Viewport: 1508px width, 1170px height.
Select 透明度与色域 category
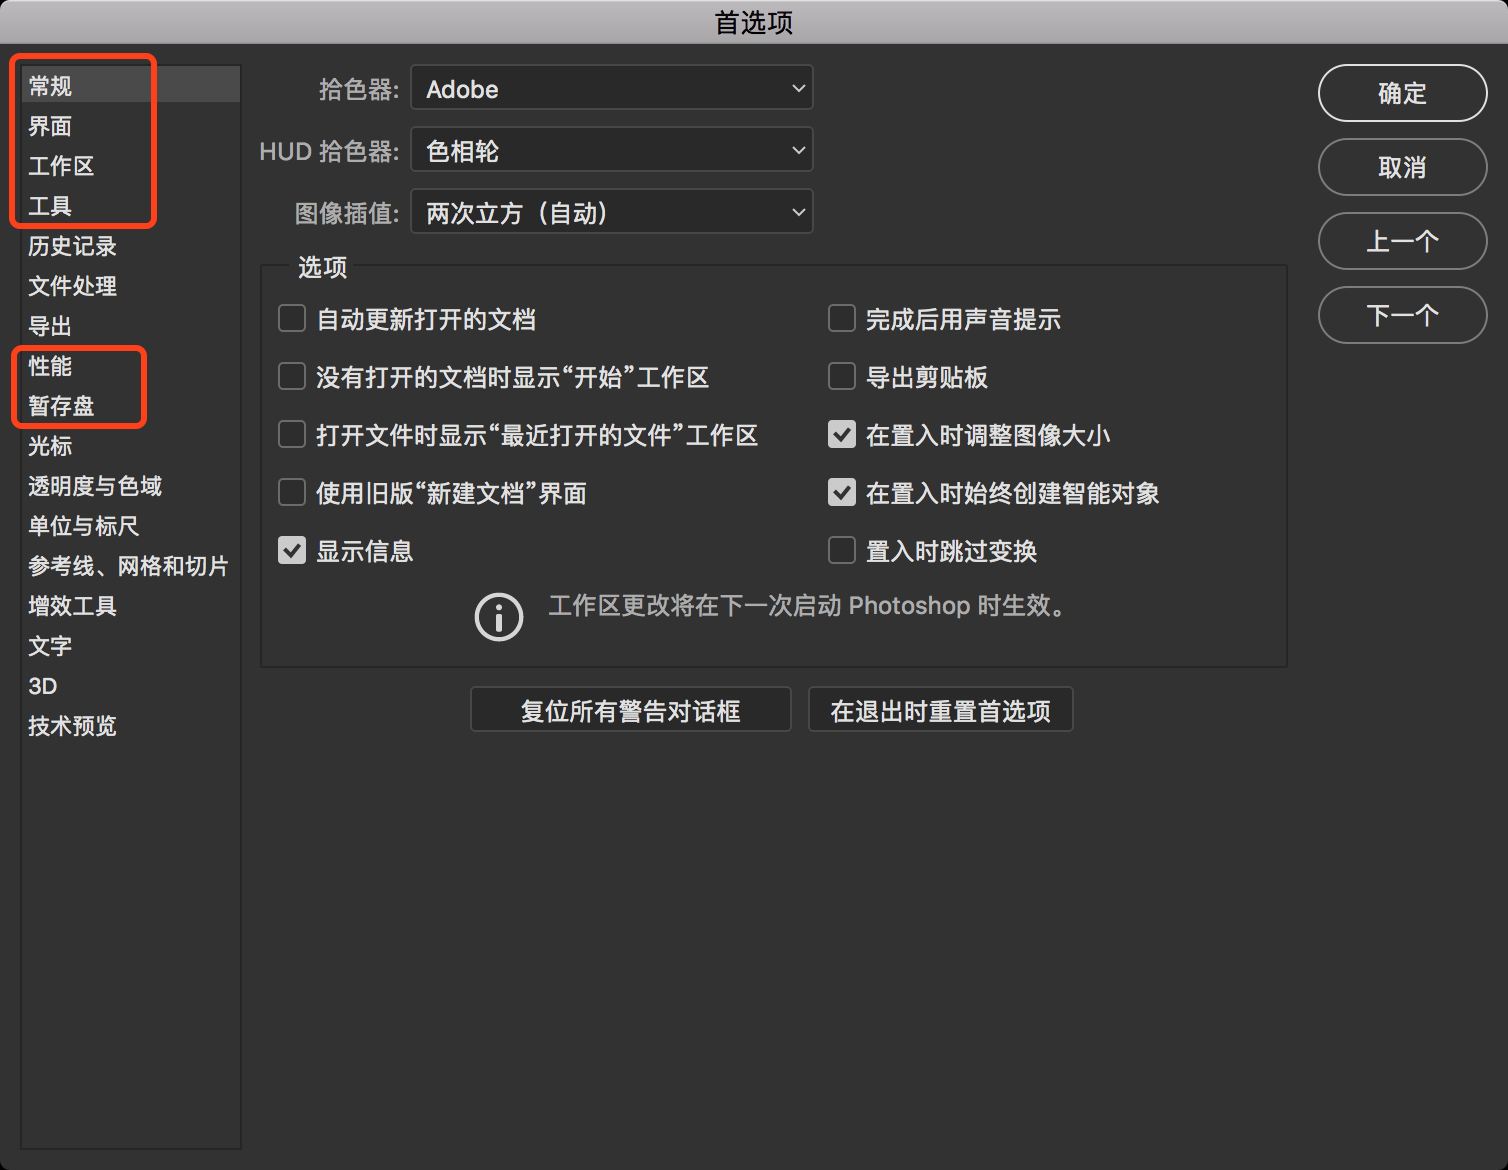click(131, 486)
